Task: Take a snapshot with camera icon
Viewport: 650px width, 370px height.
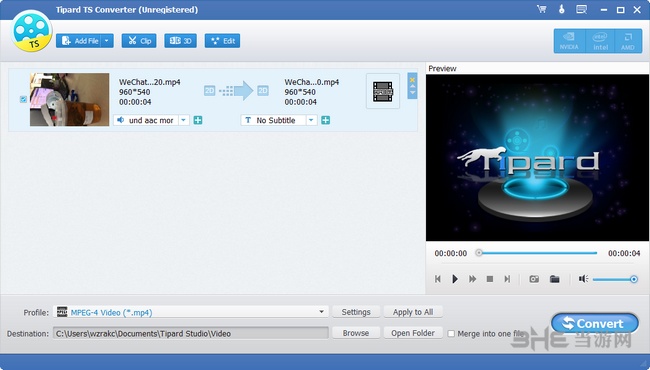Action: (534, 279)
